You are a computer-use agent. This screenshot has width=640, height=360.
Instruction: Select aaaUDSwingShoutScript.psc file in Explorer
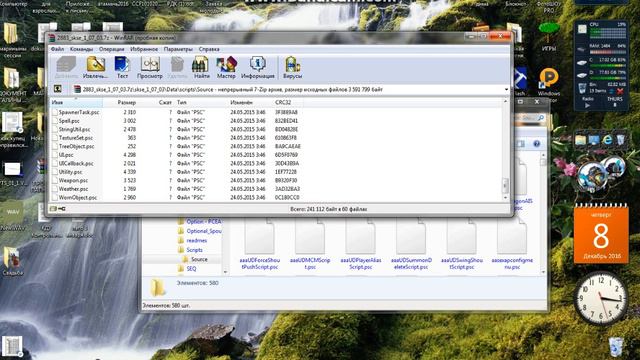(462, 245)
